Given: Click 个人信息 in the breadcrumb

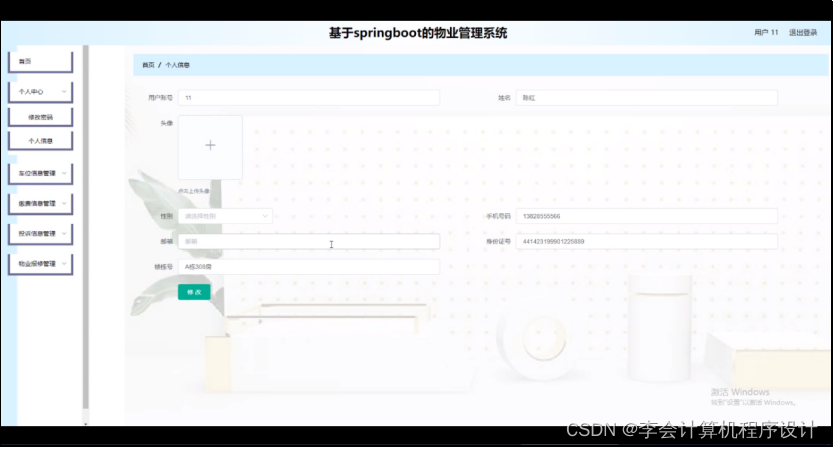Looking at the screenshot, I should coord(177,65).
